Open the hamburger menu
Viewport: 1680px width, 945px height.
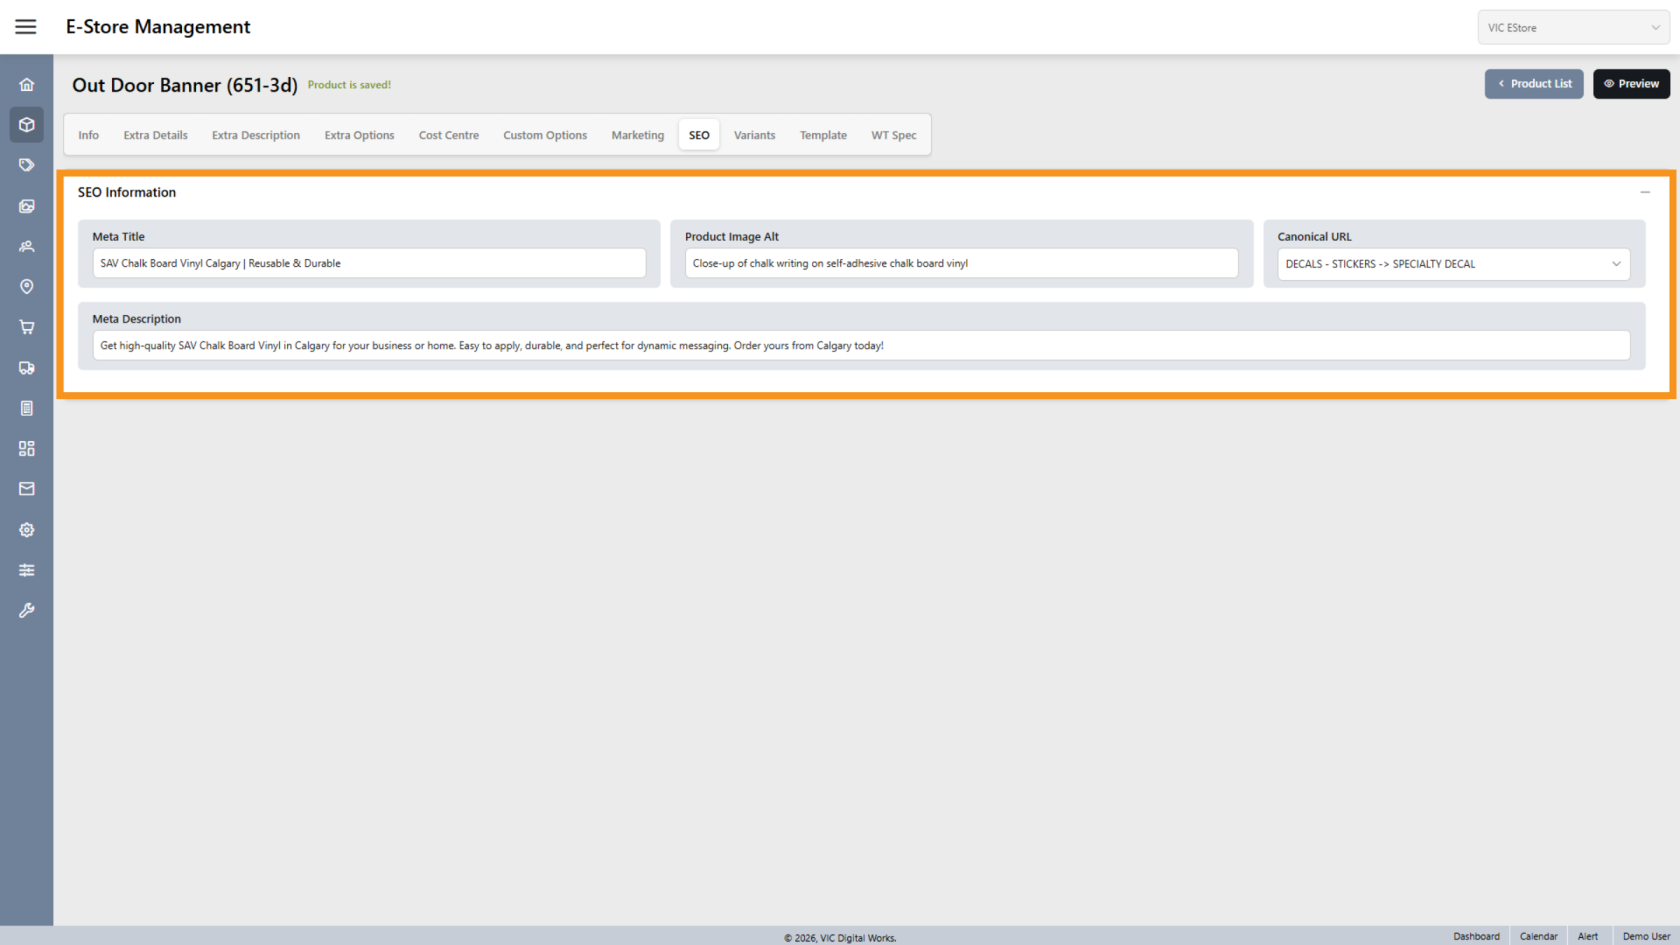pos(26,27)
